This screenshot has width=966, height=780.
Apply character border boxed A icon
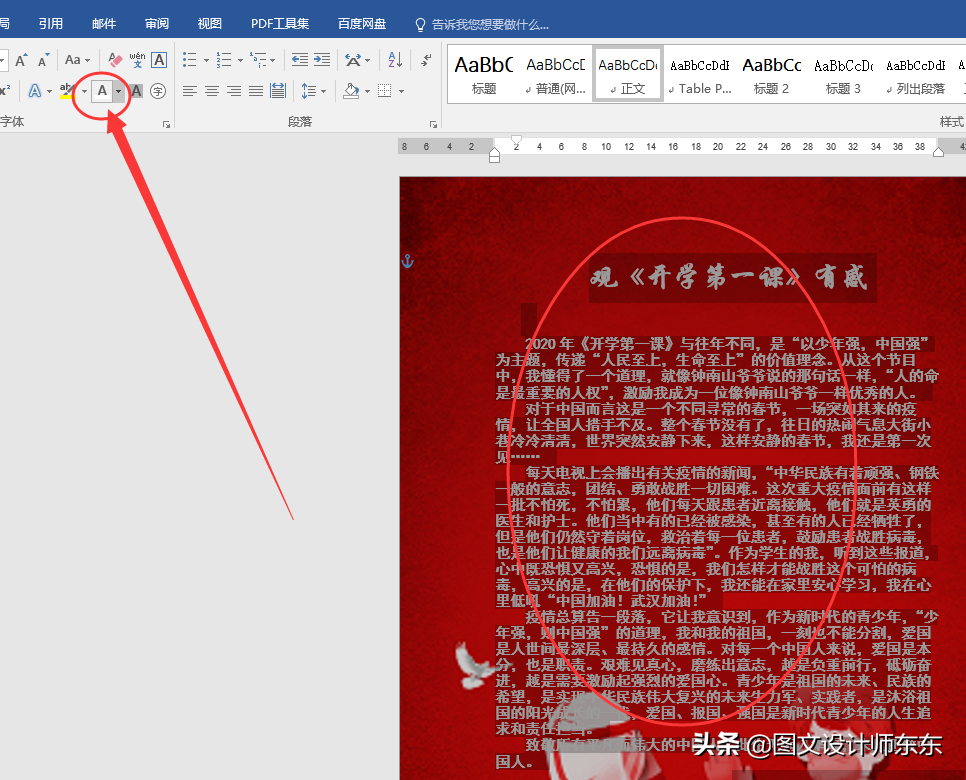click(159, 60)
